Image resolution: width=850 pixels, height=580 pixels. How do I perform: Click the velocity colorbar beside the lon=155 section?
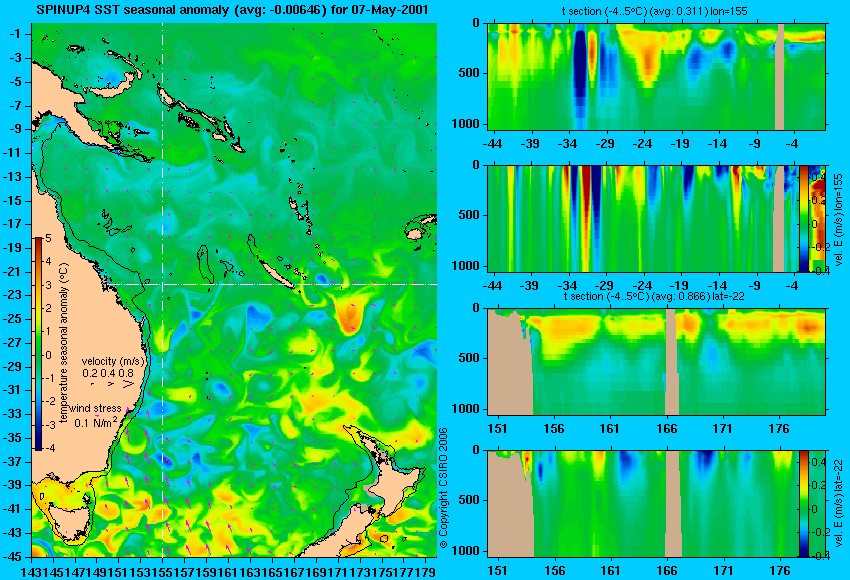tap(803, 218)
